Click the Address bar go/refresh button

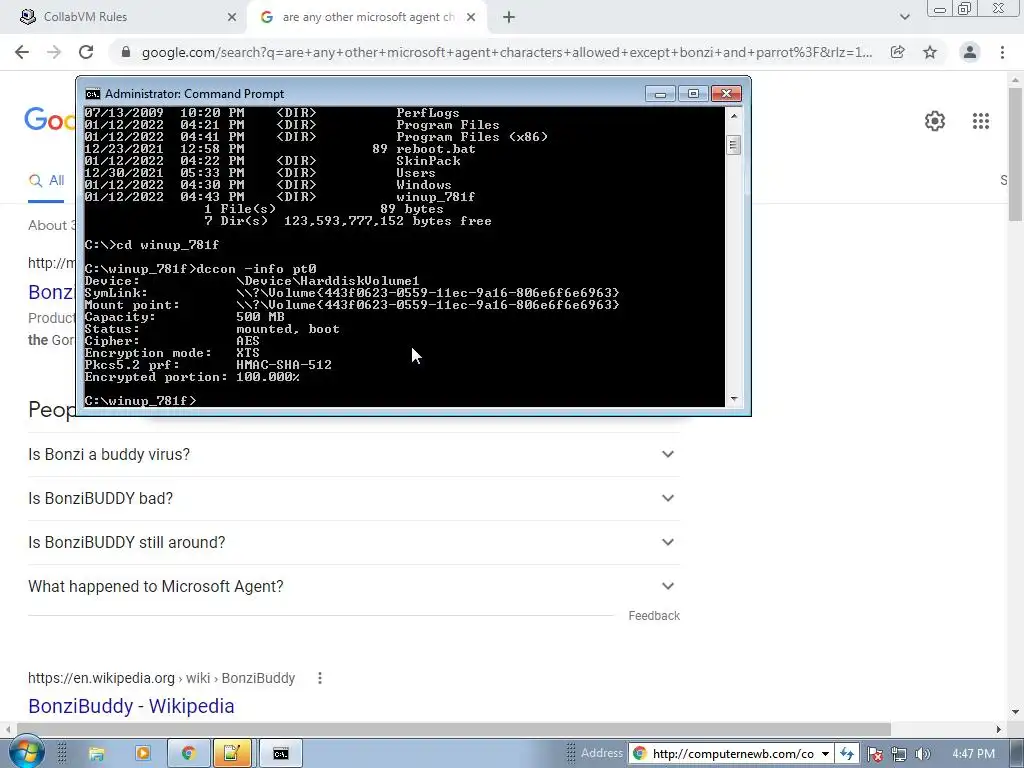[846, 754]
